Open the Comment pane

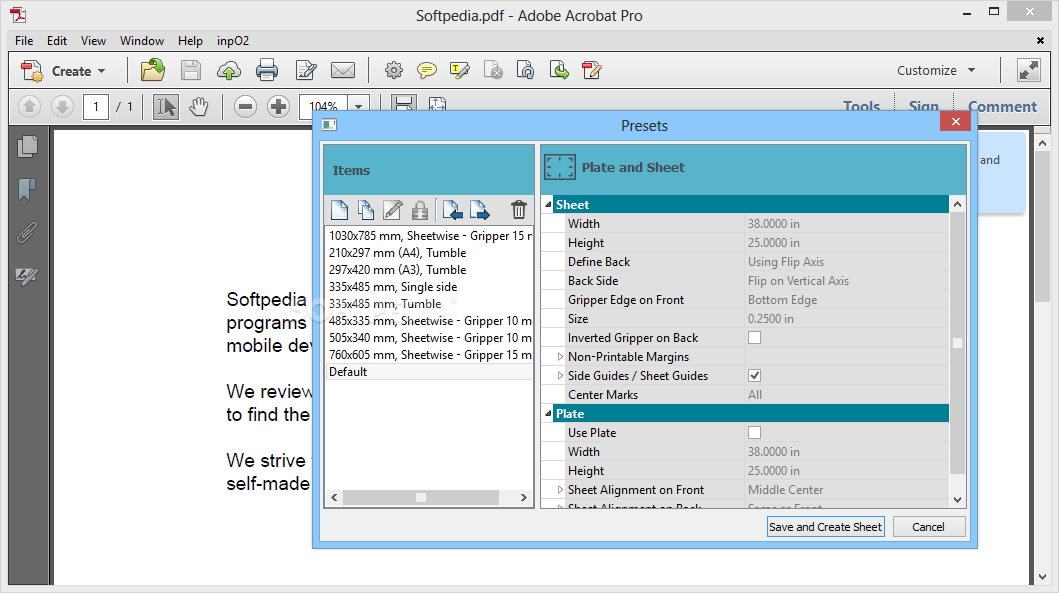tap(1002, 106)
